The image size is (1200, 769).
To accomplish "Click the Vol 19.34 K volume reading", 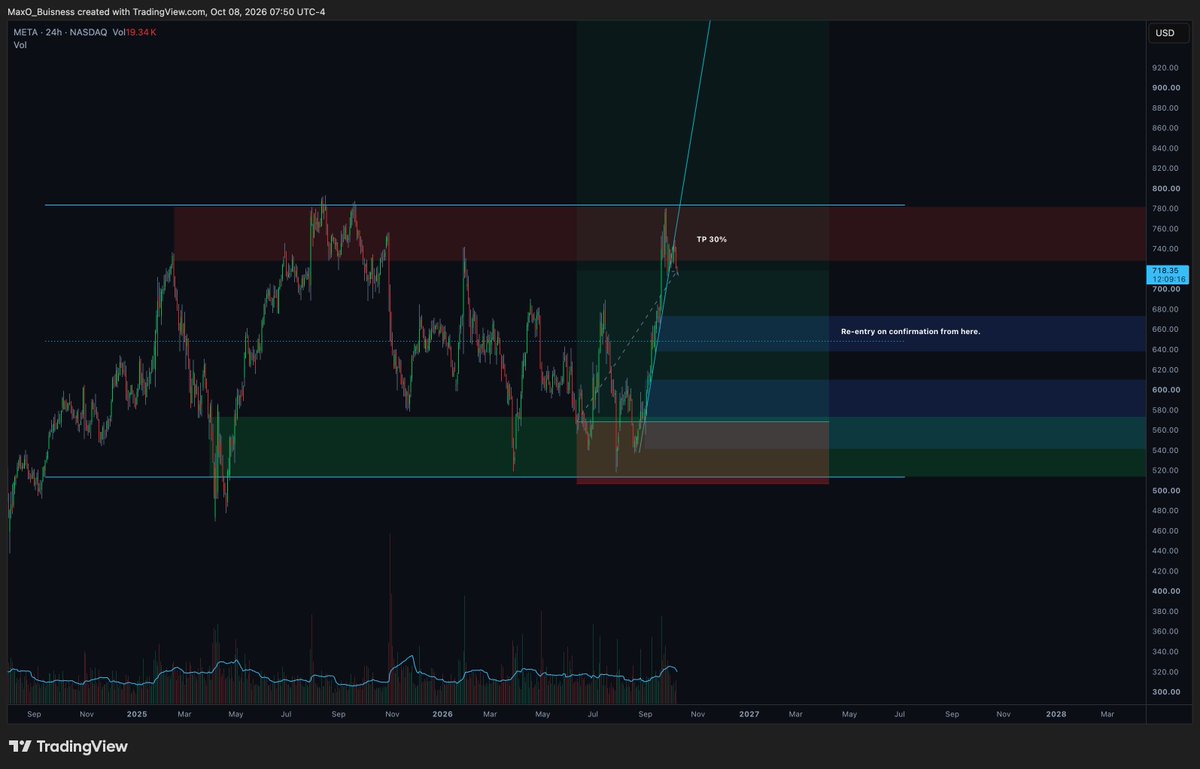I will click(x=134, y=33).
